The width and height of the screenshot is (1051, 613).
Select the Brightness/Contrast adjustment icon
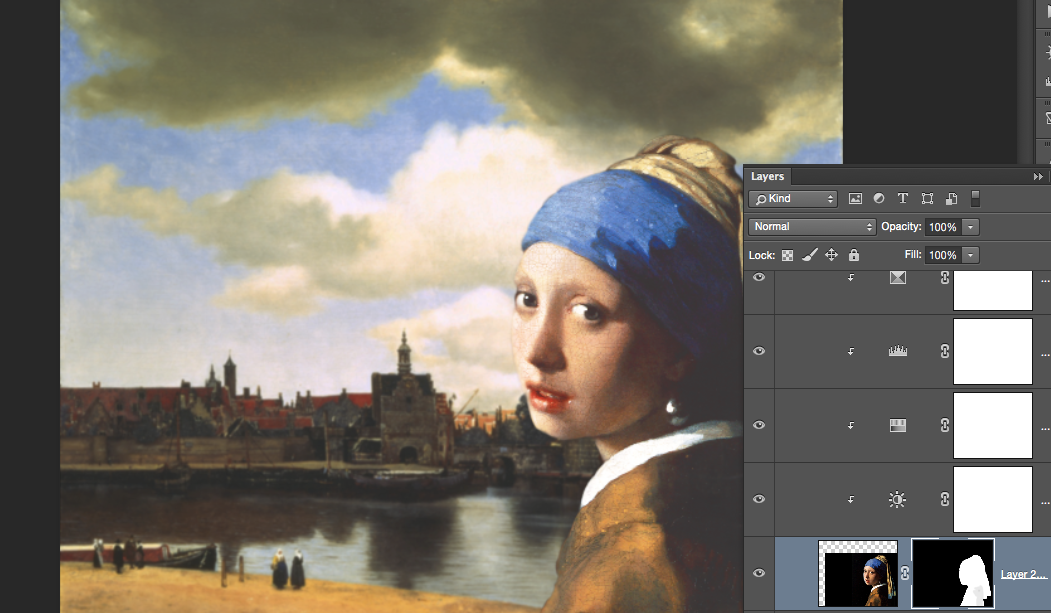click(x=897, y=499)
